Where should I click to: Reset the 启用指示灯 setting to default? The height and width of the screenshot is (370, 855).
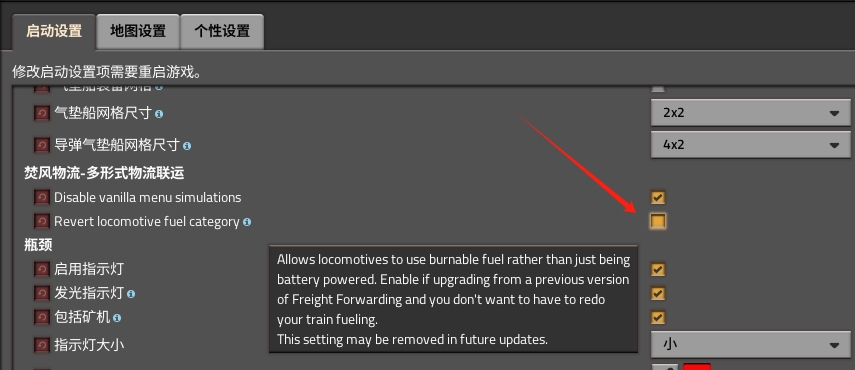(42, 269)
